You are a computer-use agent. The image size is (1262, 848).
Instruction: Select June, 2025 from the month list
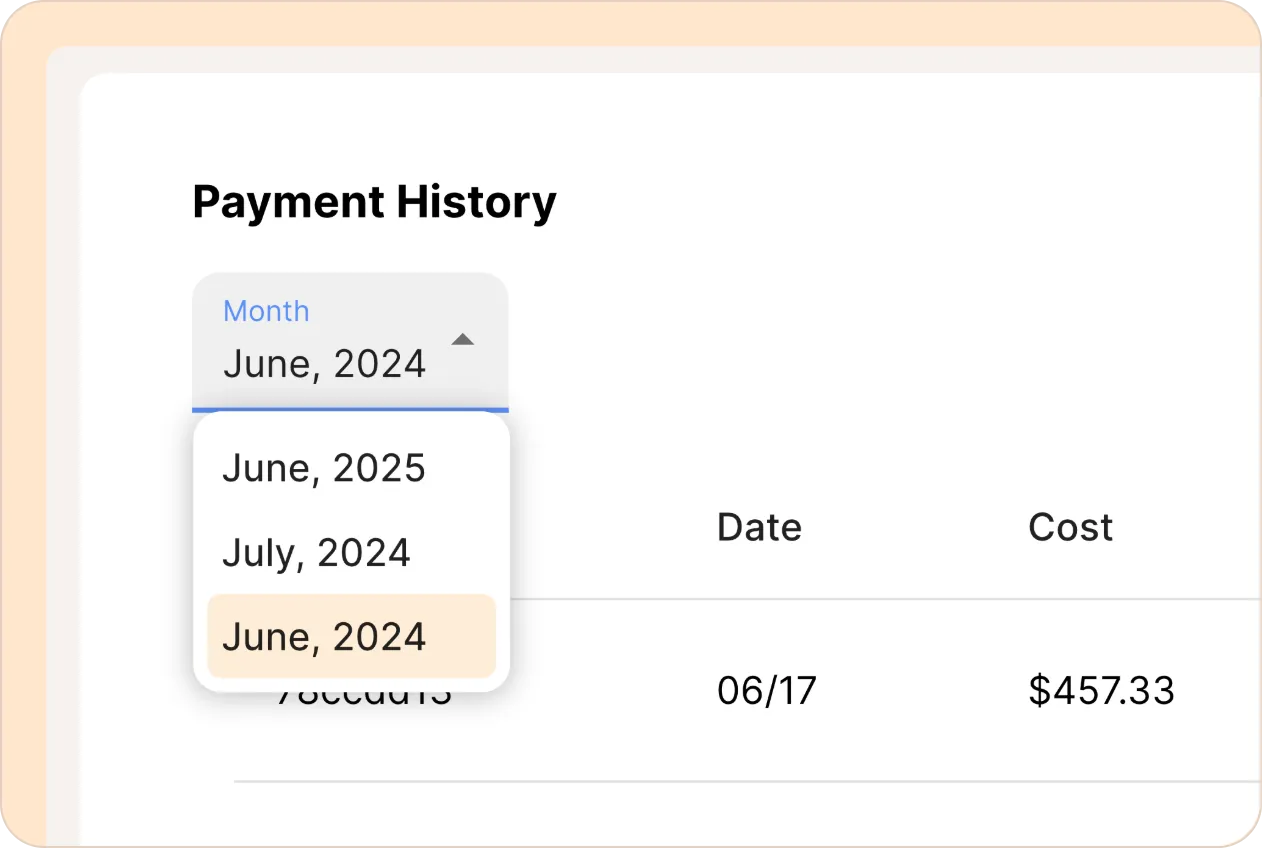(324, 468)
